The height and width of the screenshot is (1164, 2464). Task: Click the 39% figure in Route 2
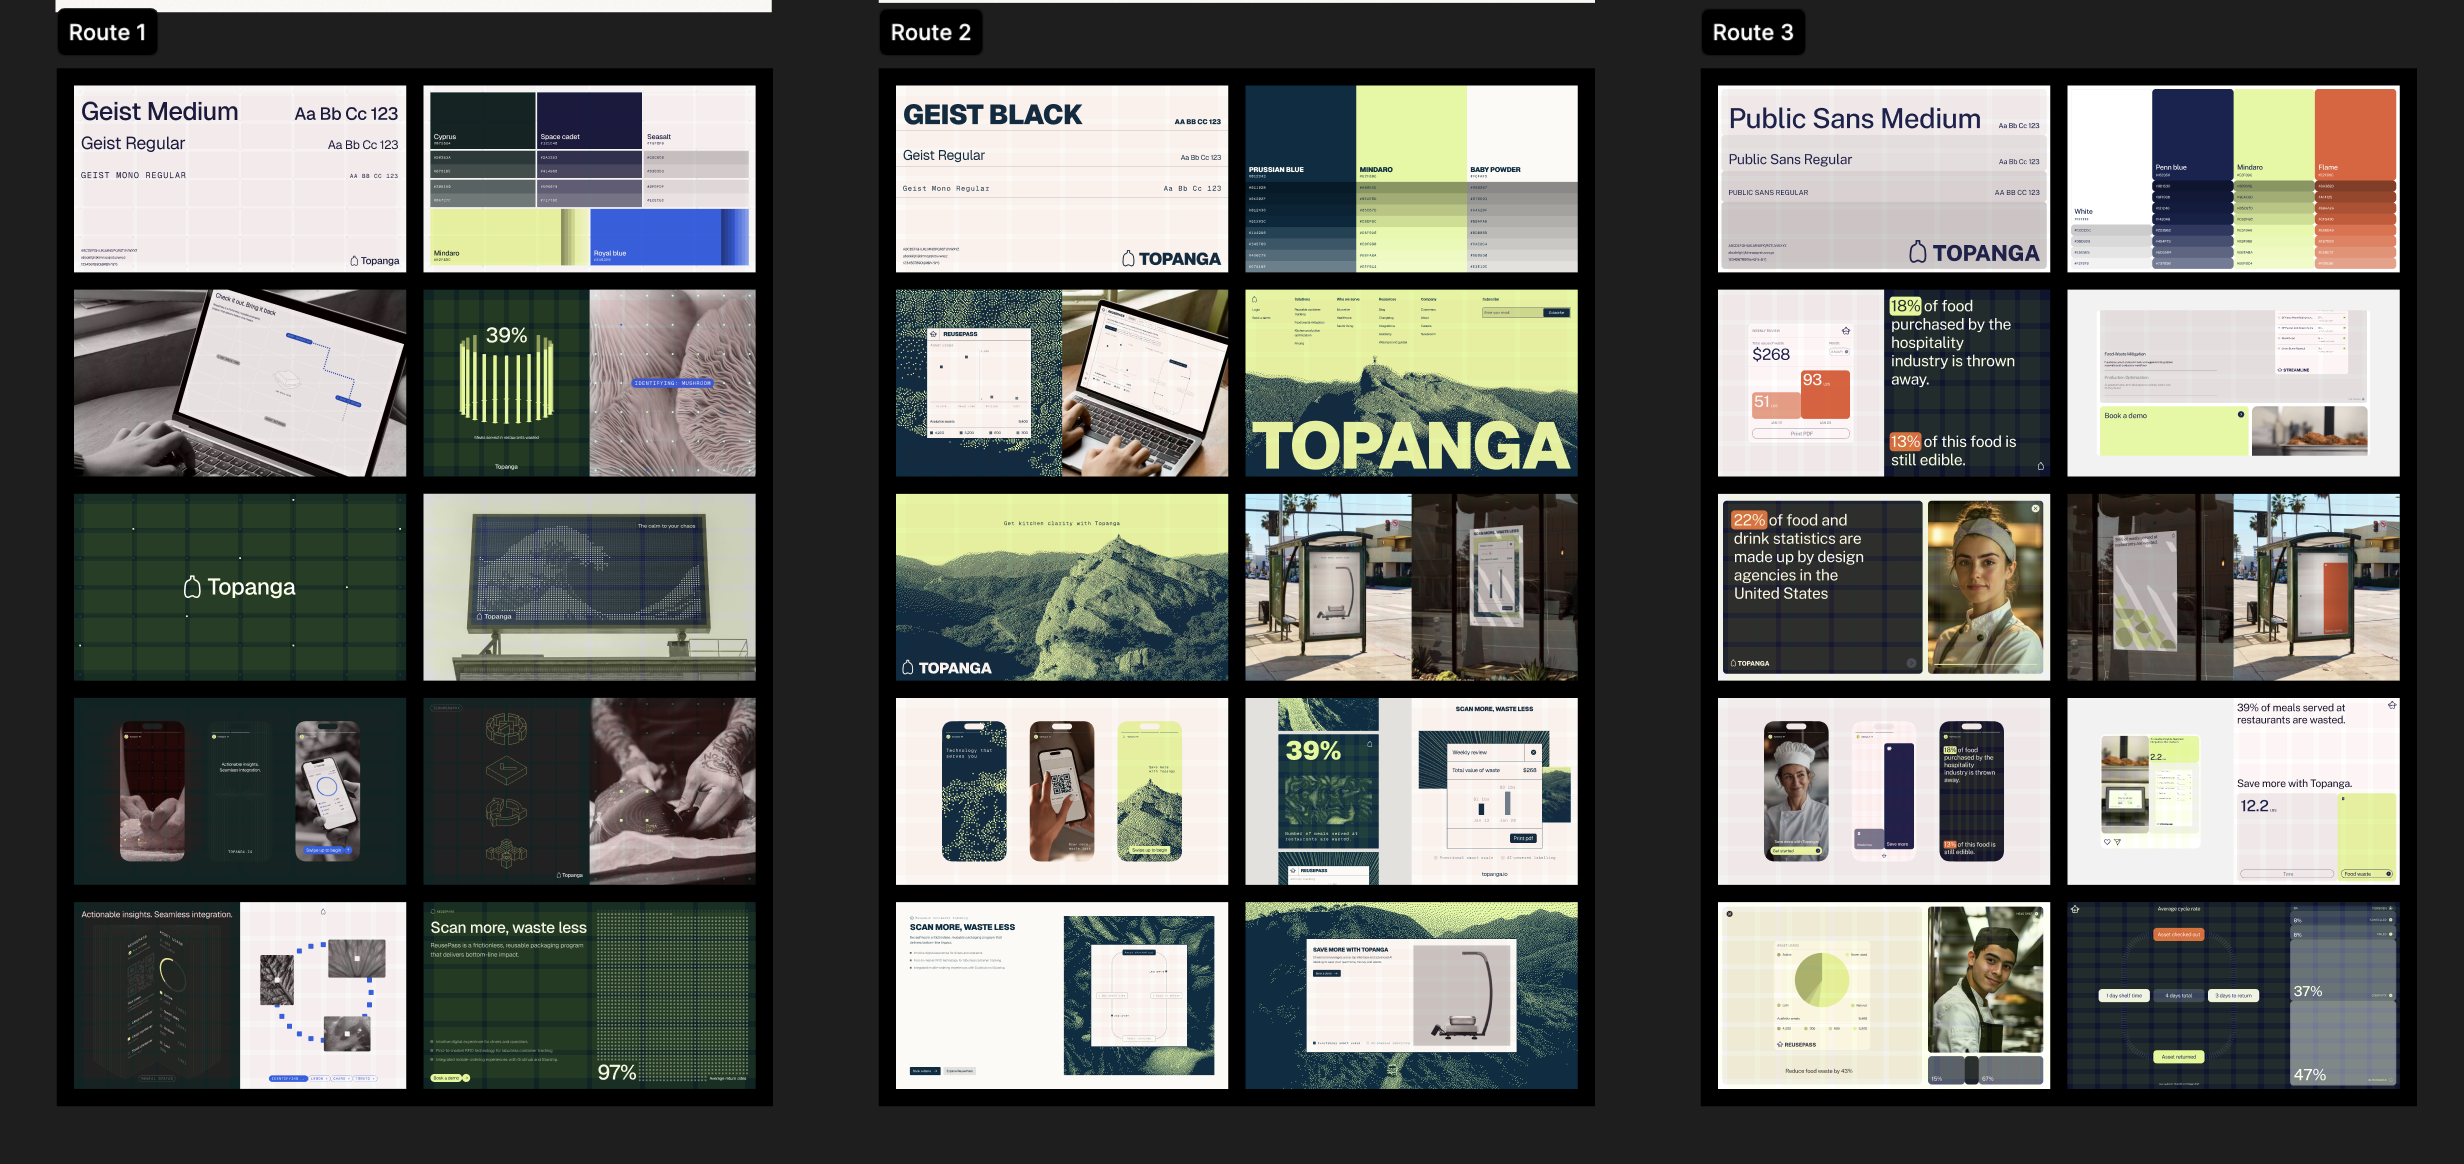1313,751
